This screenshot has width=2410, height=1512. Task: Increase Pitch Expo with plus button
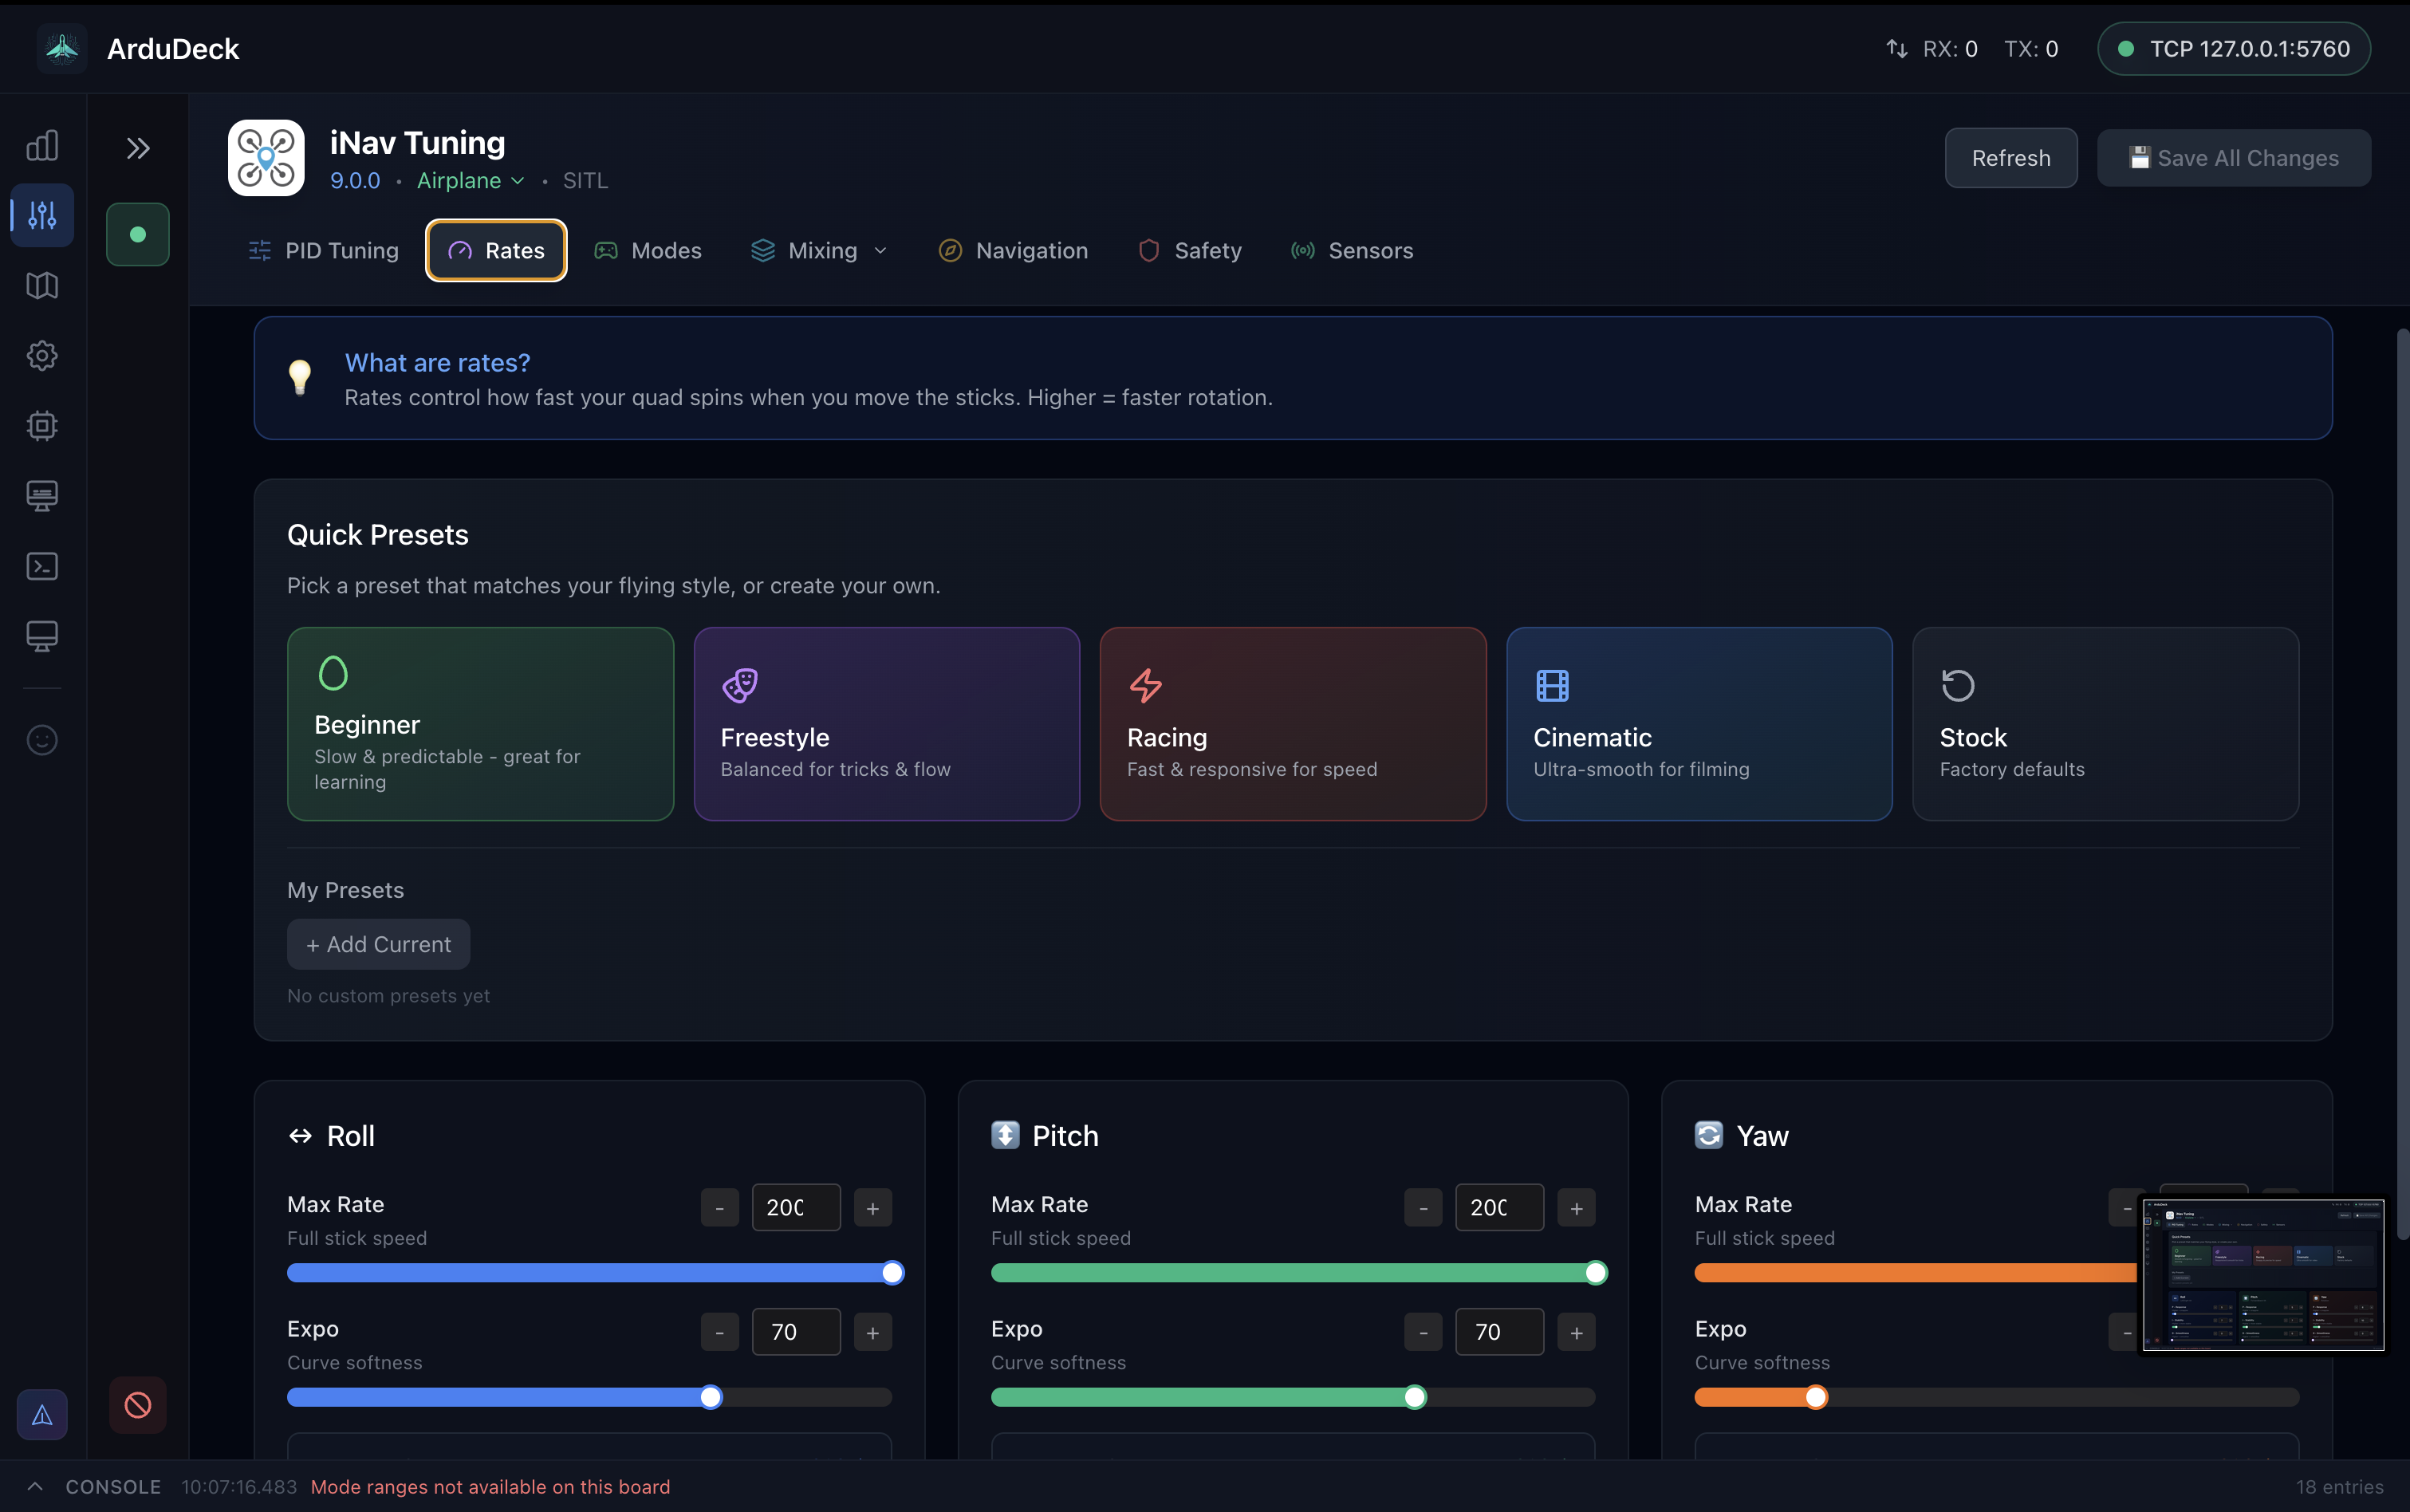(x=1577, y=1332)
